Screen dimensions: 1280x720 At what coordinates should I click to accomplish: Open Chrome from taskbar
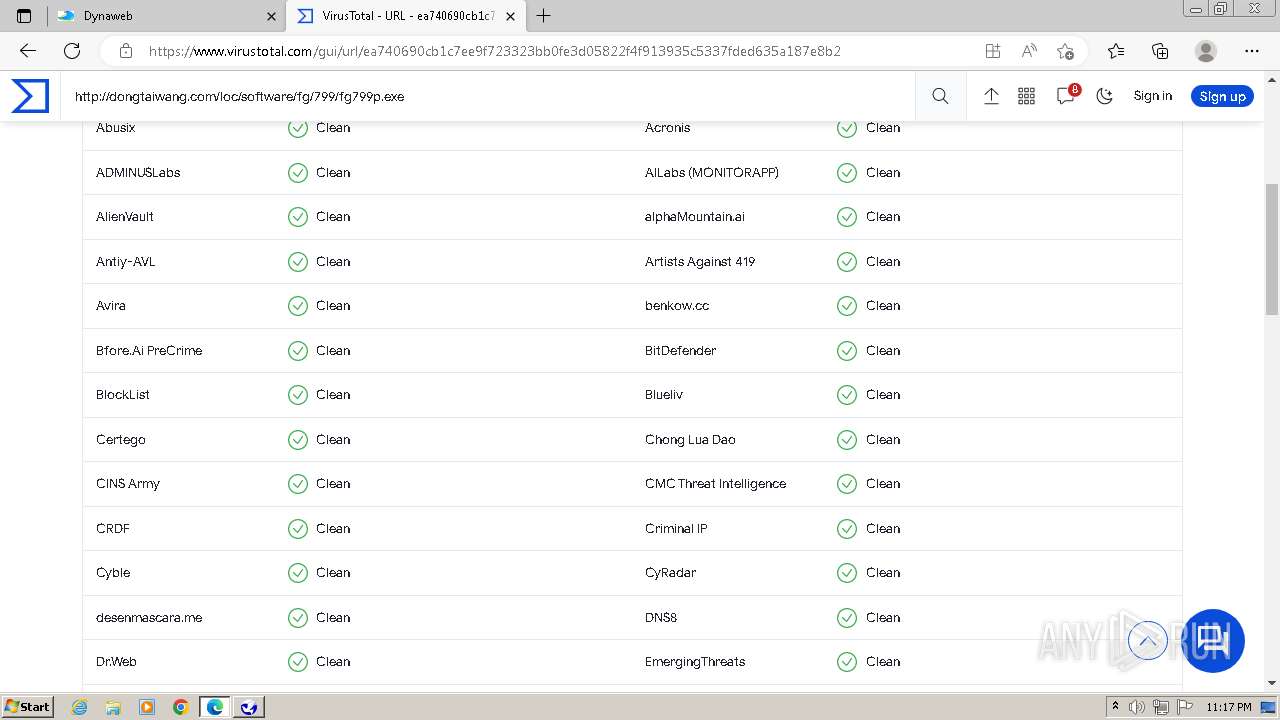pyautogui.click(x=181, y=707)
